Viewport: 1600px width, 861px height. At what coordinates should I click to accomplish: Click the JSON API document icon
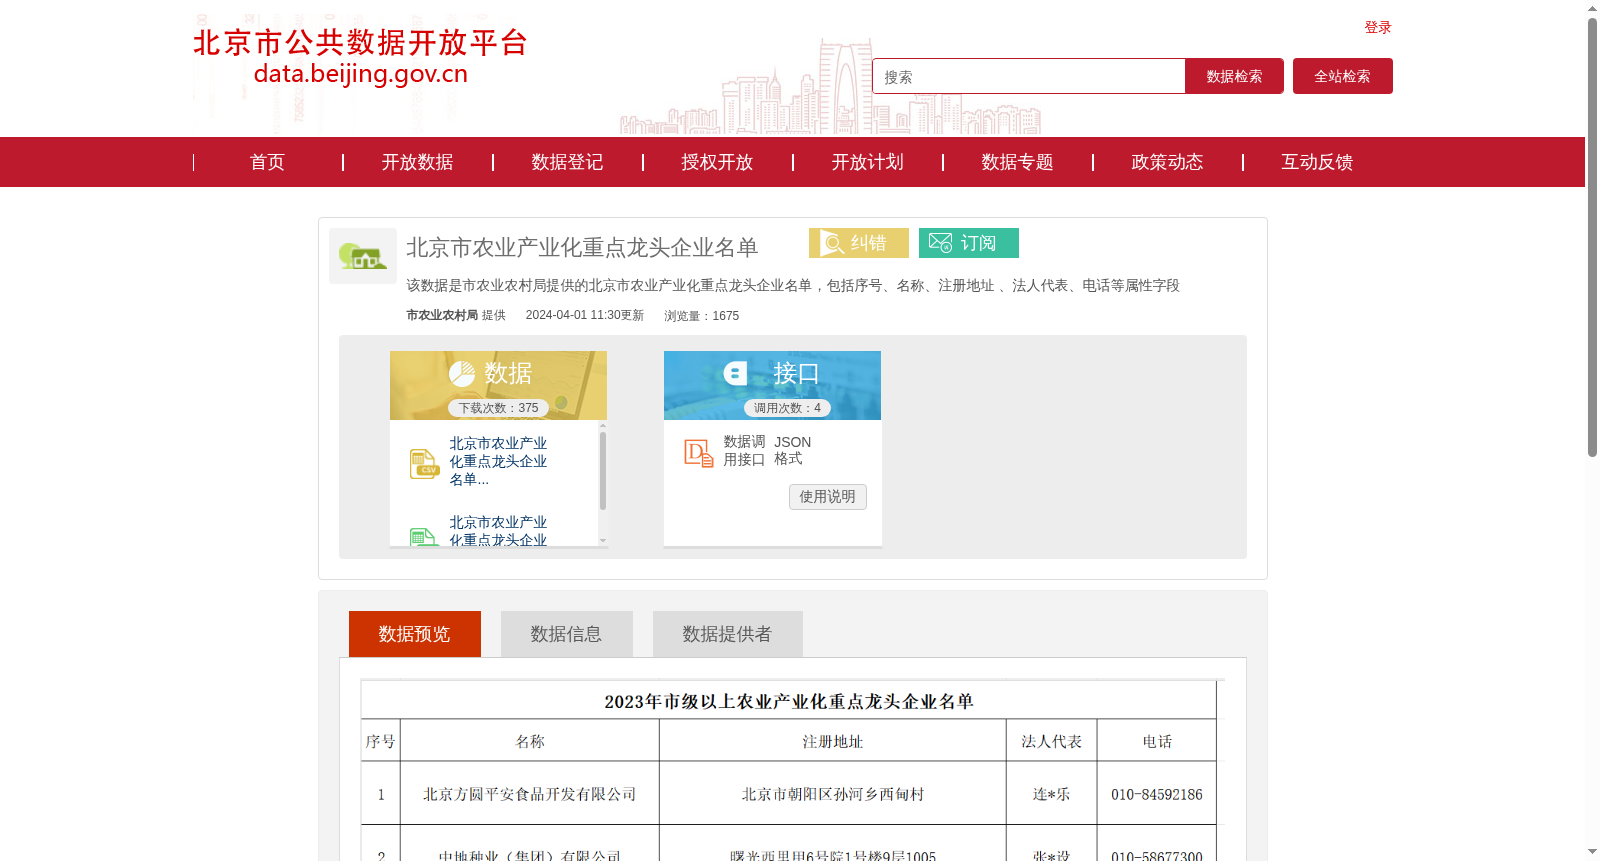click(698, 453)
